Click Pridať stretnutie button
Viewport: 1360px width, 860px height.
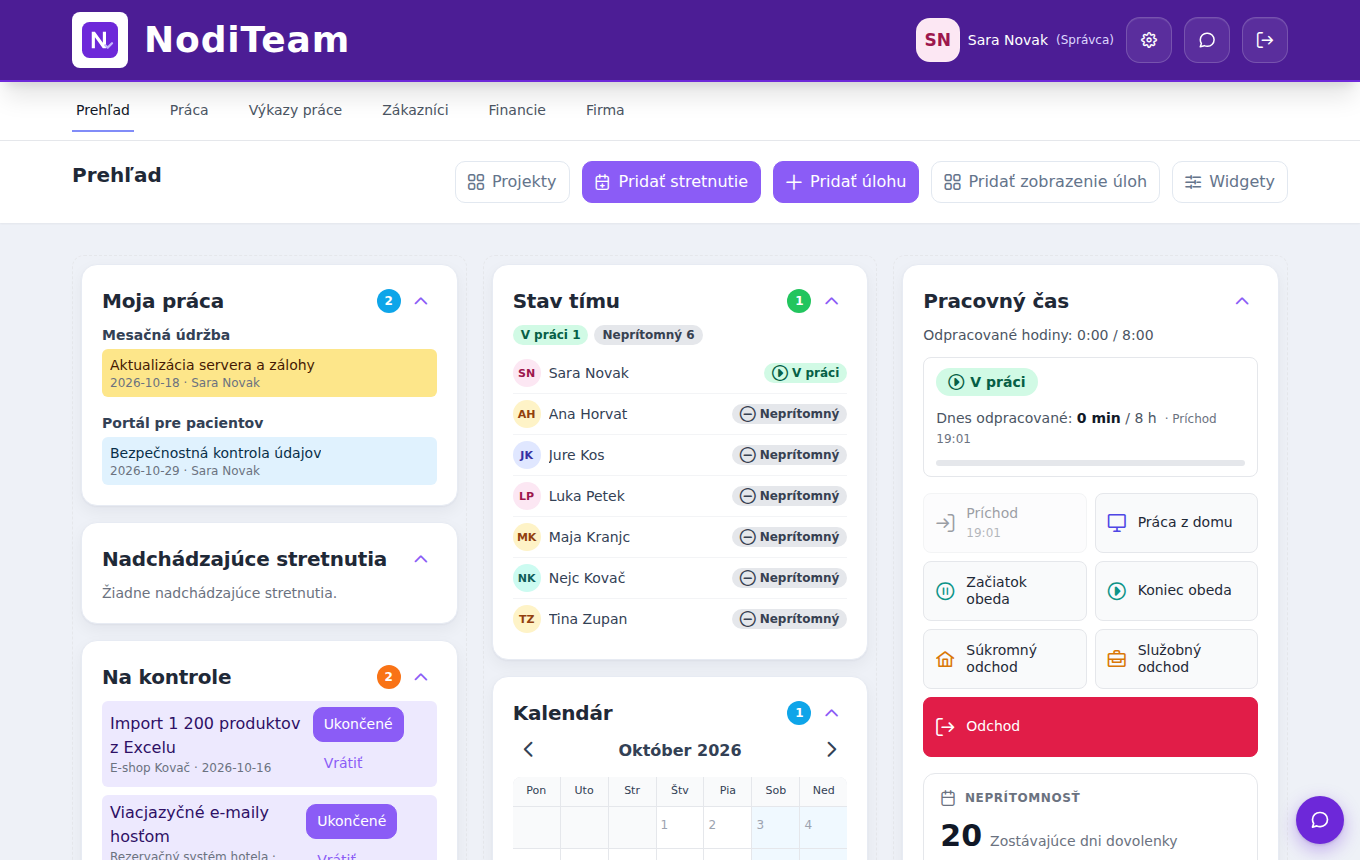pos(671,182)
